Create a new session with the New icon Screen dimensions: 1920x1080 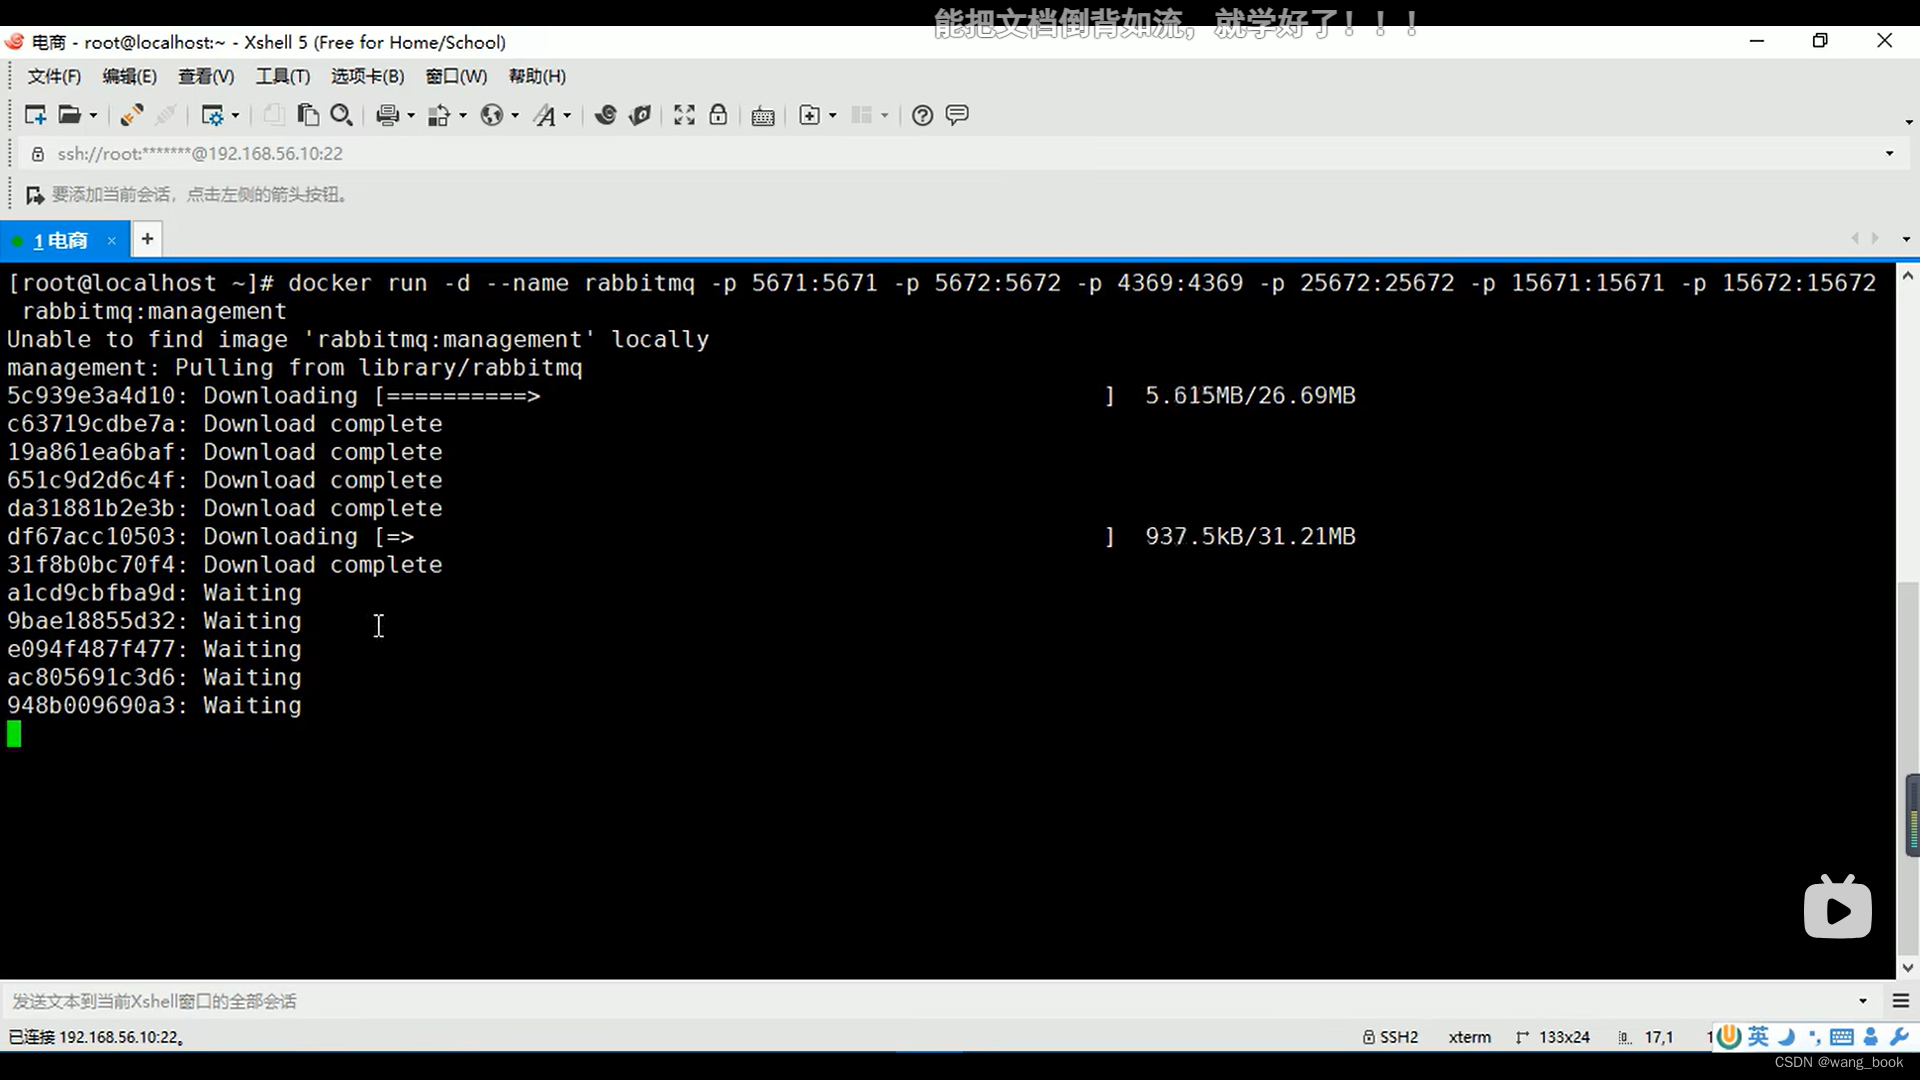(35, 116)
